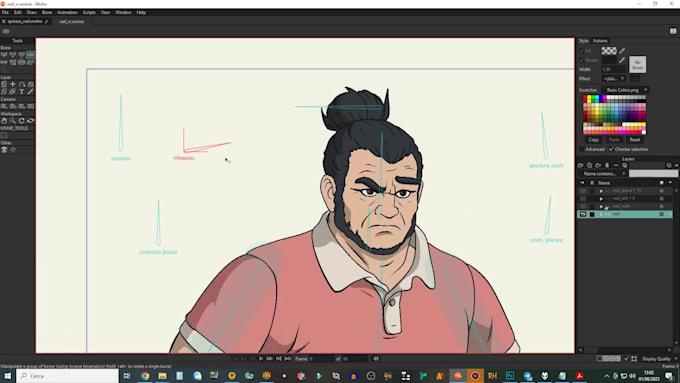The image size is (680, 383).
Task: Click the current Frame number field
Action: [x=321, y=359]
